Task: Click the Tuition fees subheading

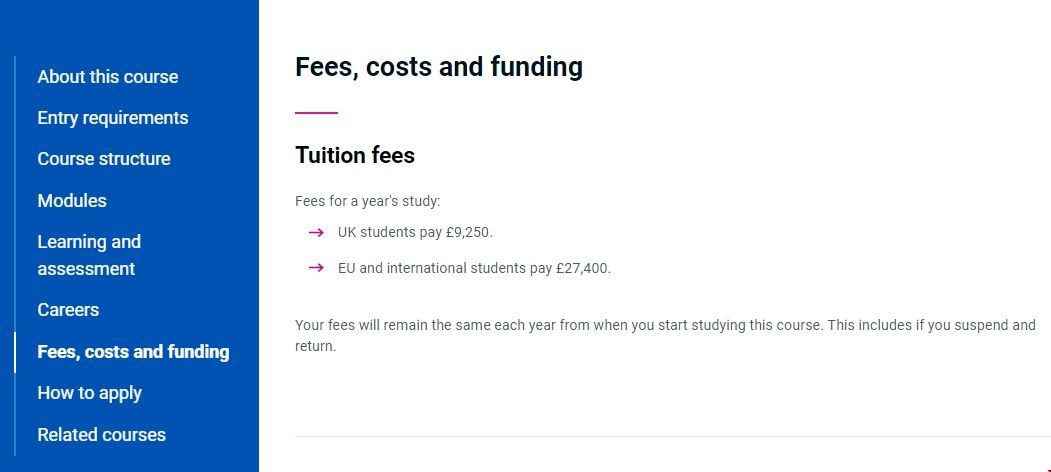Action: (x=354, y=155)
